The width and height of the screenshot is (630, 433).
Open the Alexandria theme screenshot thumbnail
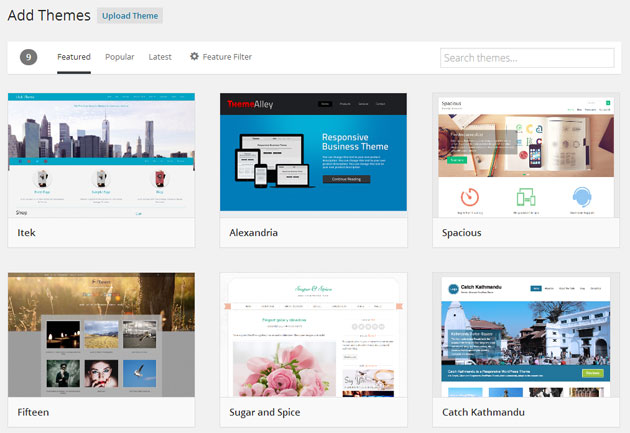[313, 155]
